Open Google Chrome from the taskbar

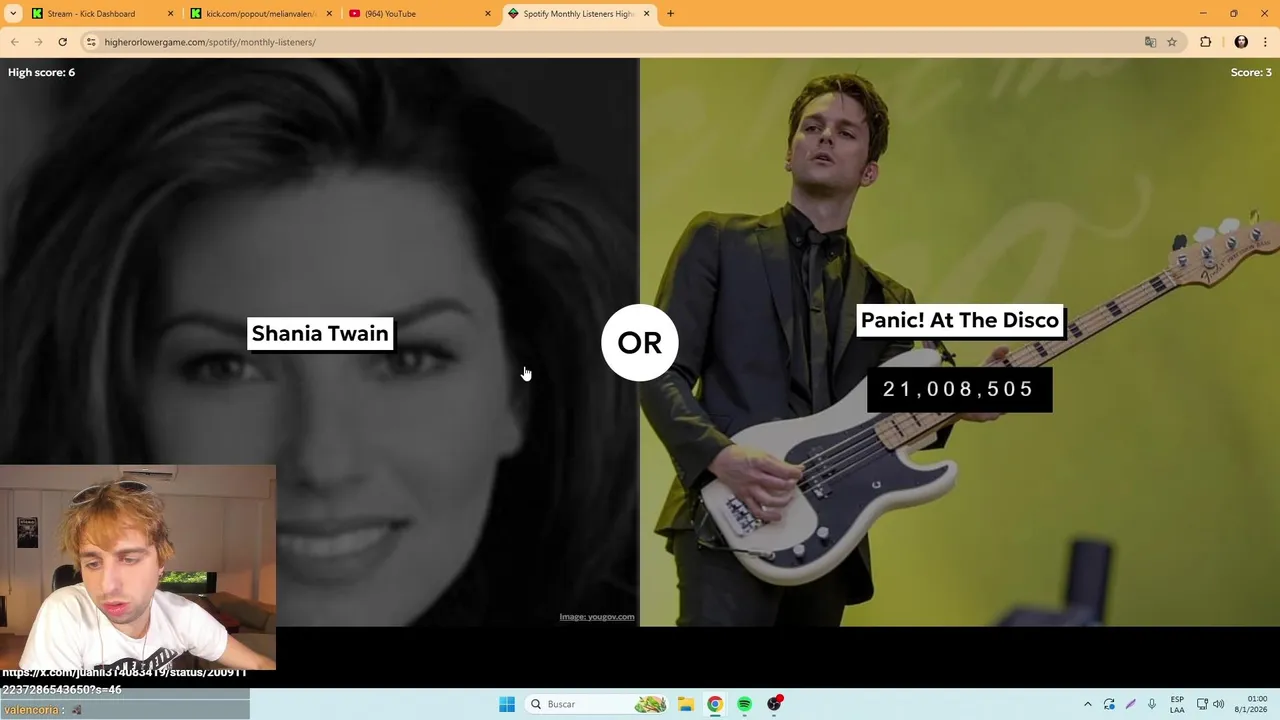click(x=715, y=704)
